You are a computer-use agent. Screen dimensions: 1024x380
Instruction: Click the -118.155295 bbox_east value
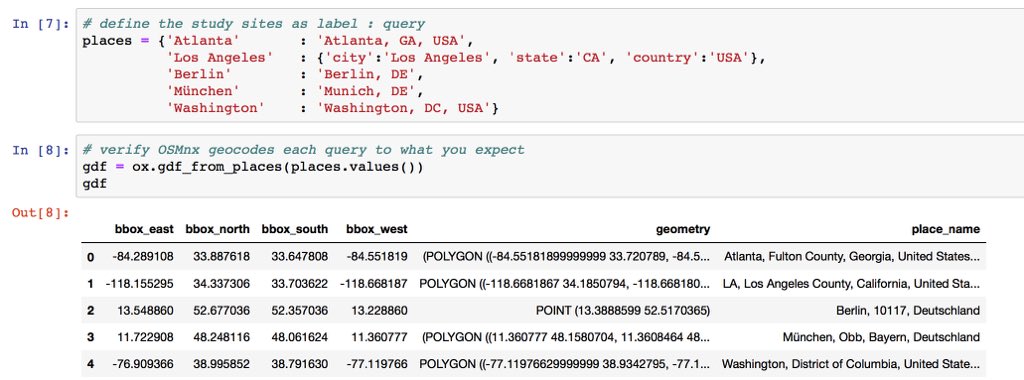(139, 284)
